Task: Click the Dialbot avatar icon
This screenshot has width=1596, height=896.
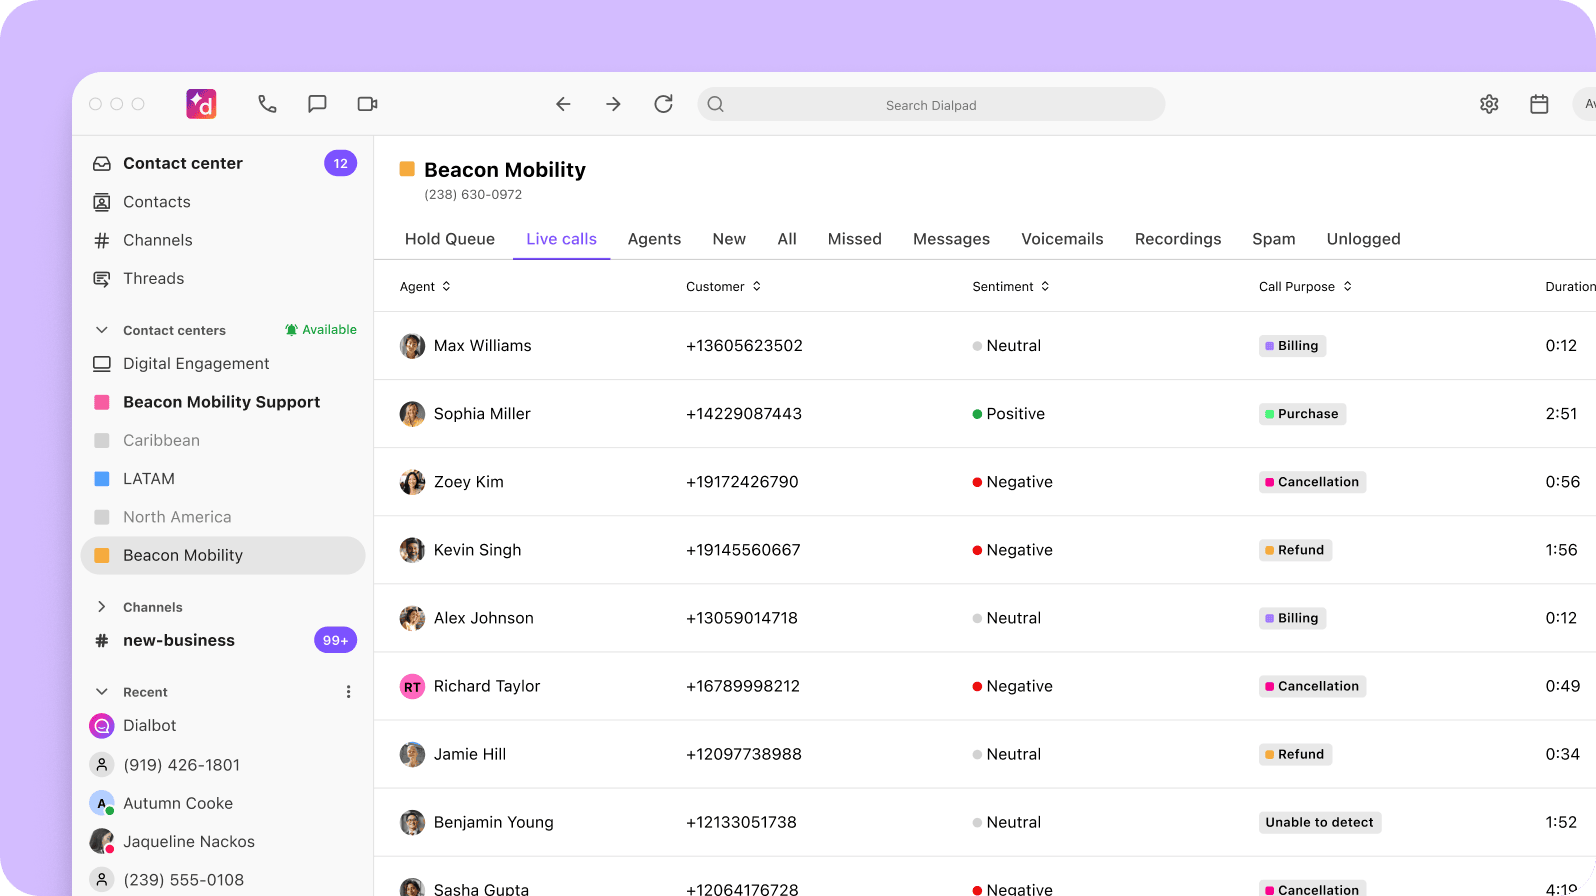Action: click(x=102, y=726)
